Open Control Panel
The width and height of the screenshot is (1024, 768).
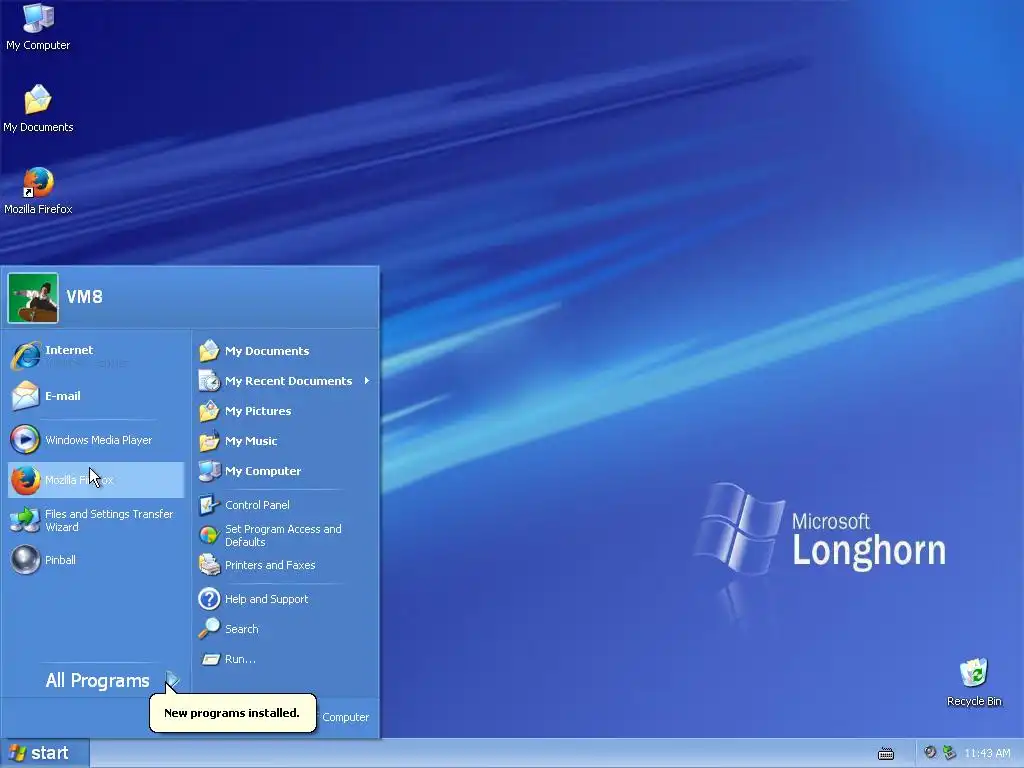(x=285, y=505)
